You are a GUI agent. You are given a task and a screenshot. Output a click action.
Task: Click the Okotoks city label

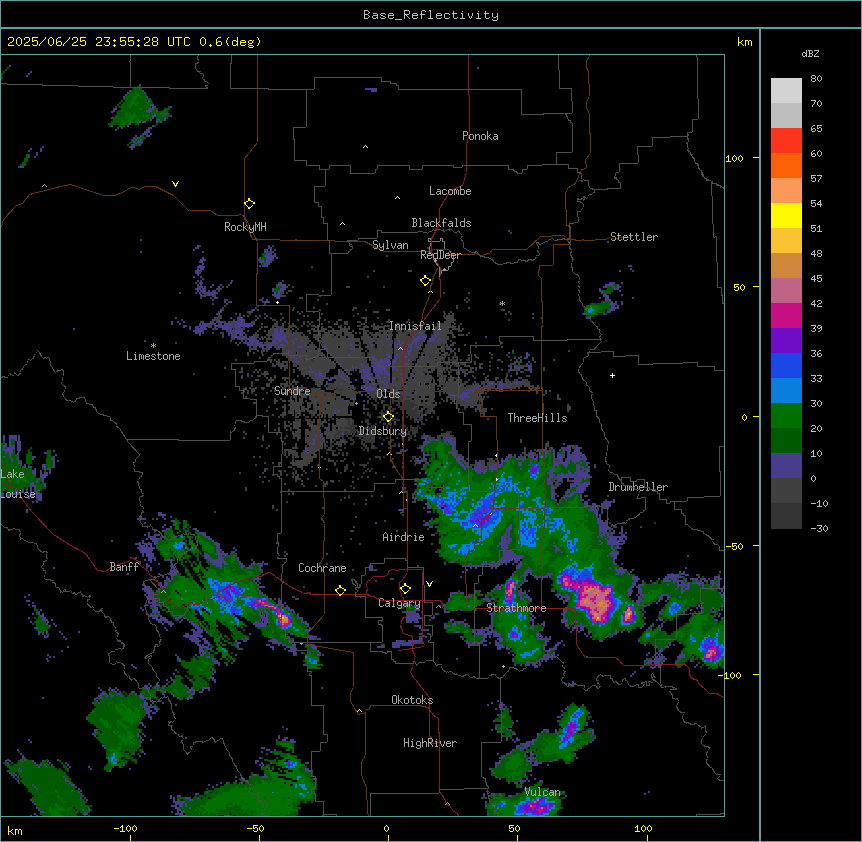point(412,700)
